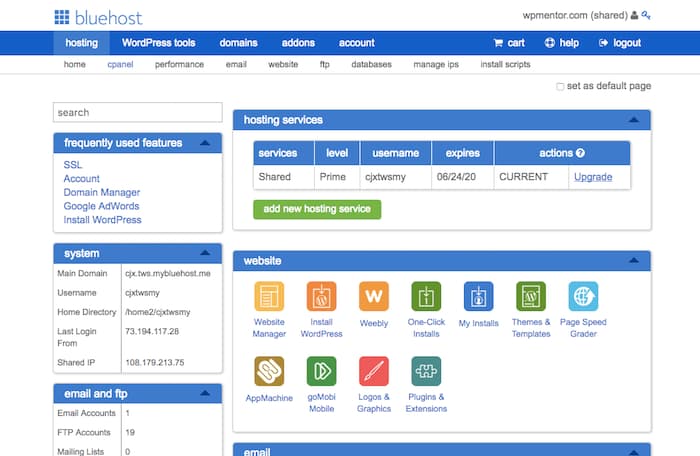Open One-Click Installs icon
Screen dimensions: 700x456
click(426, 296)
